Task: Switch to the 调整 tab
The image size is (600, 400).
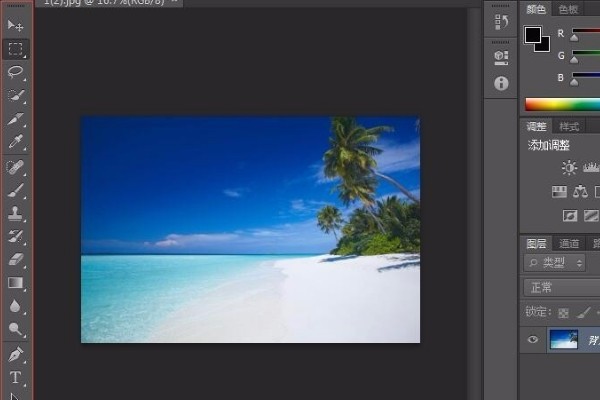Action: coord(536,126)
